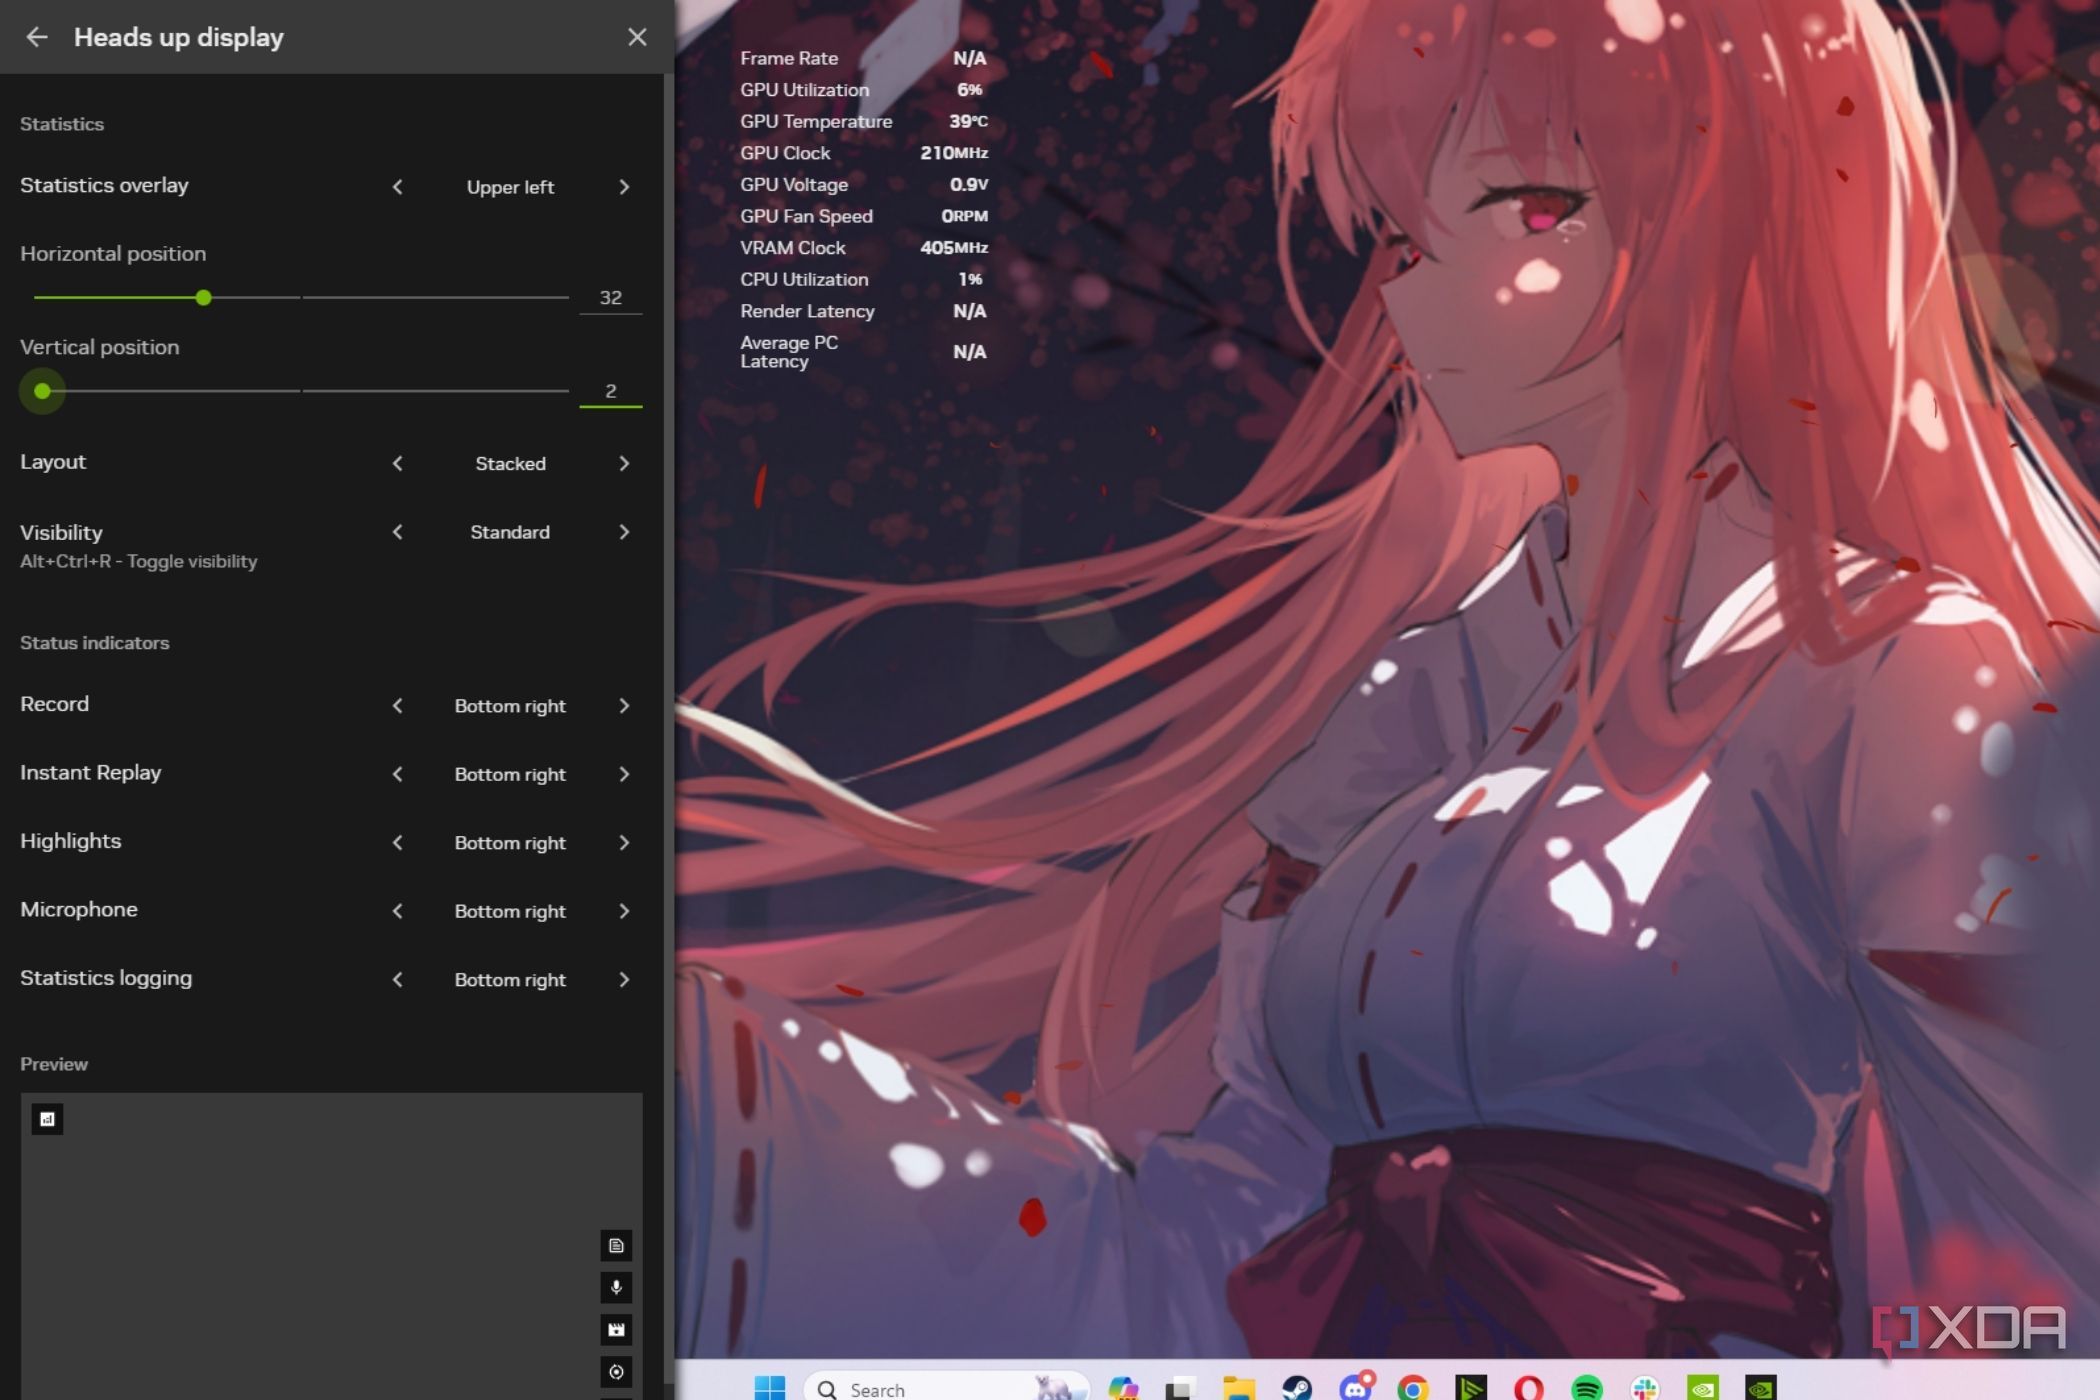This screenshot has height=1400, width=2100.
Task: Move Highlights indicator to previous position
Action: tap(398, 843)
